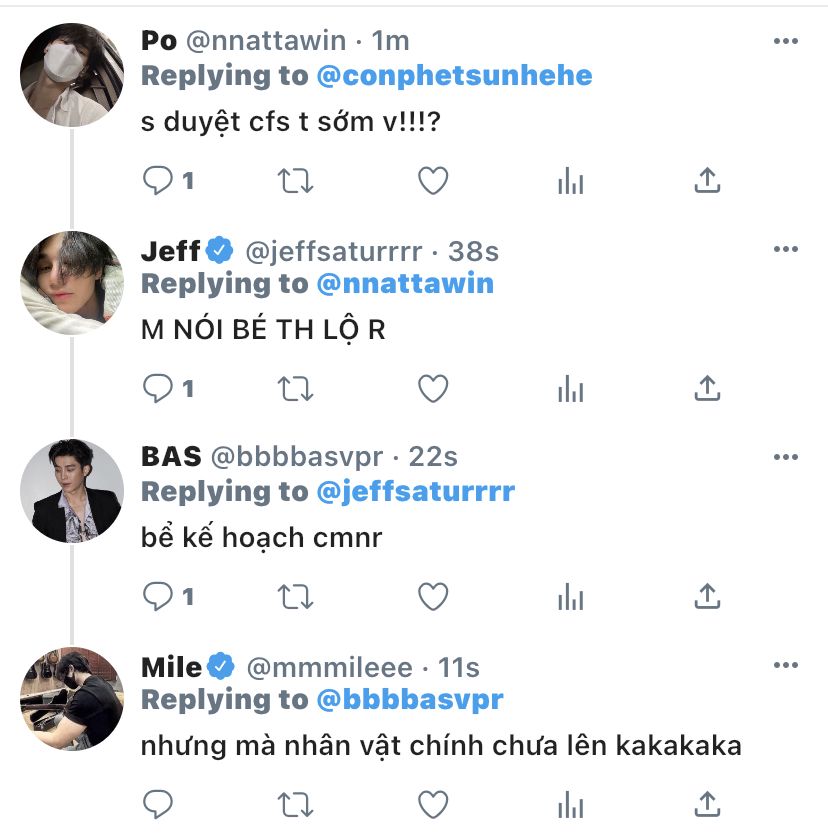
Task: Share Jeff's tweet
Action: click(707, 388)
